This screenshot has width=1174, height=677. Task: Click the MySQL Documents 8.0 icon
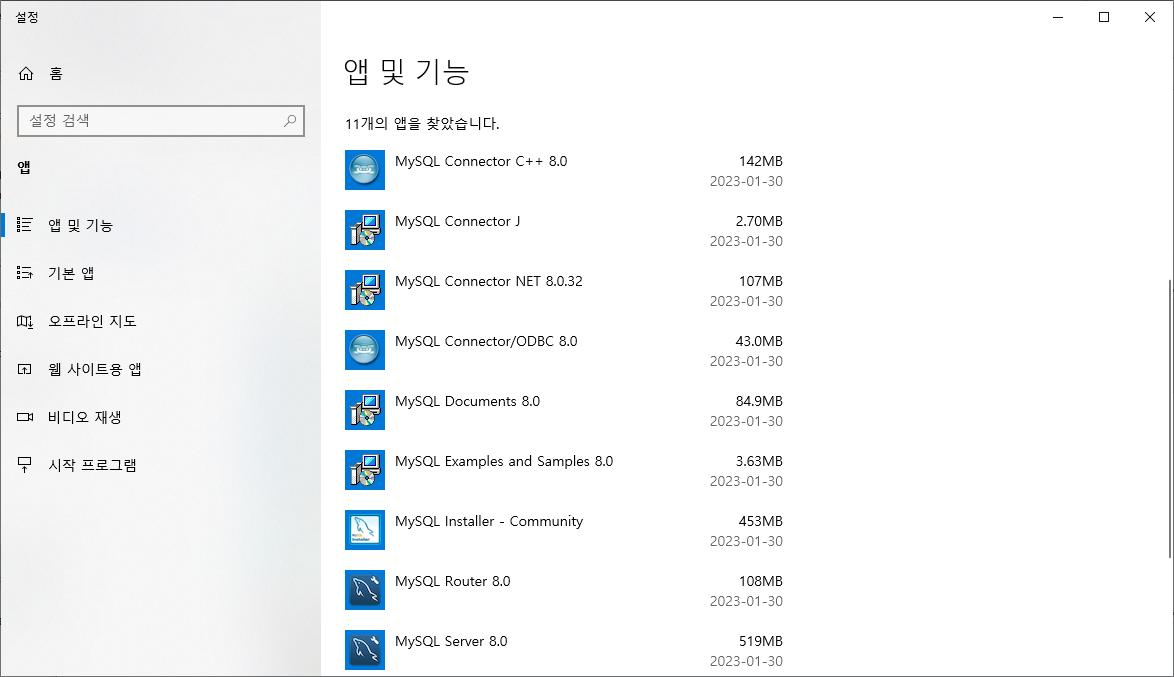click(365, 410)
